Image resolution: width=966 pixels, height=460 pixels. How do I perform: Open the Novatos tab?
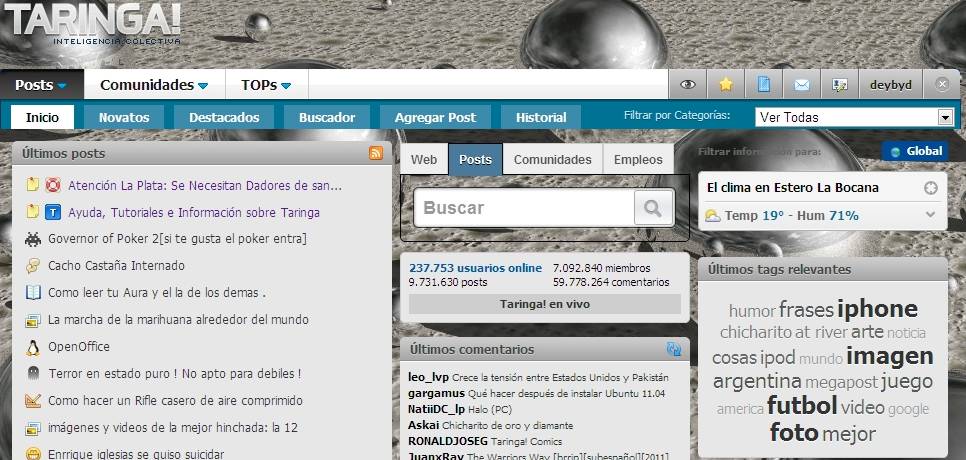coord(124,118)
